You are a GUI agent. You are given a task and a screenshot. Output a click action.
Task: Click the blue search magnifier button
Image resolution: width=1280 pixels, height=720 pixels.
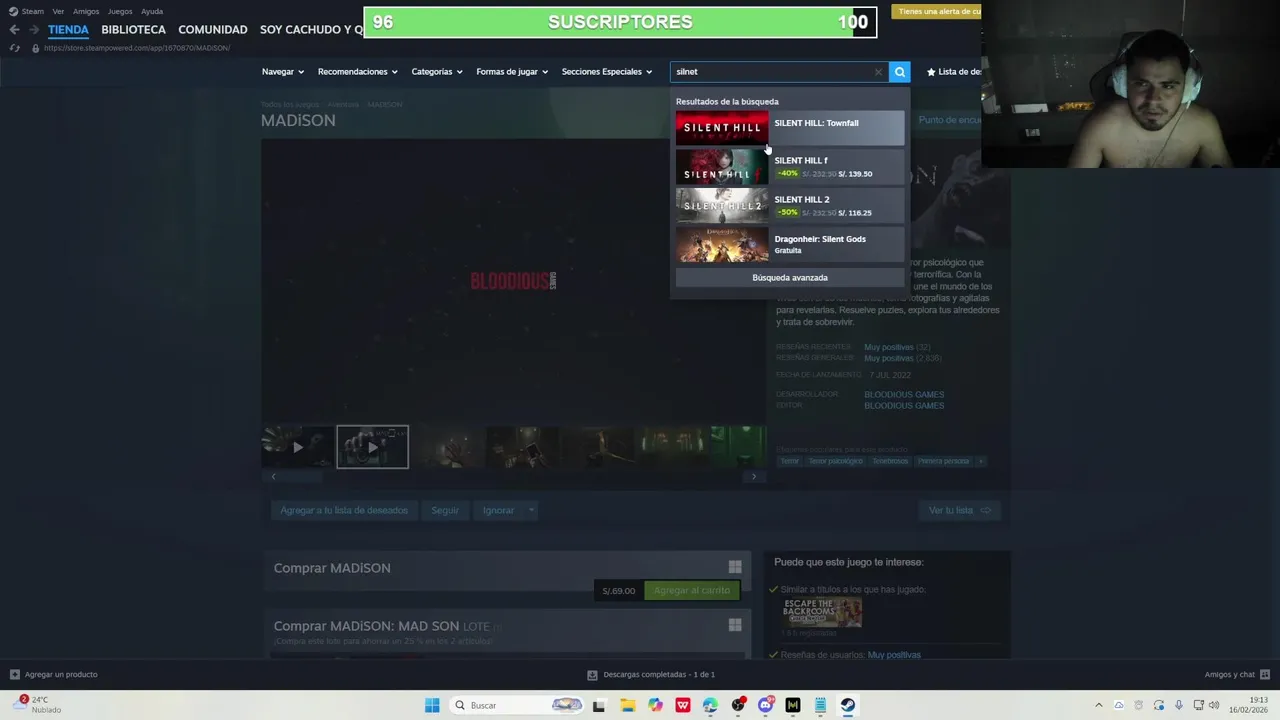pyautogui.click(x=899, y=72)
